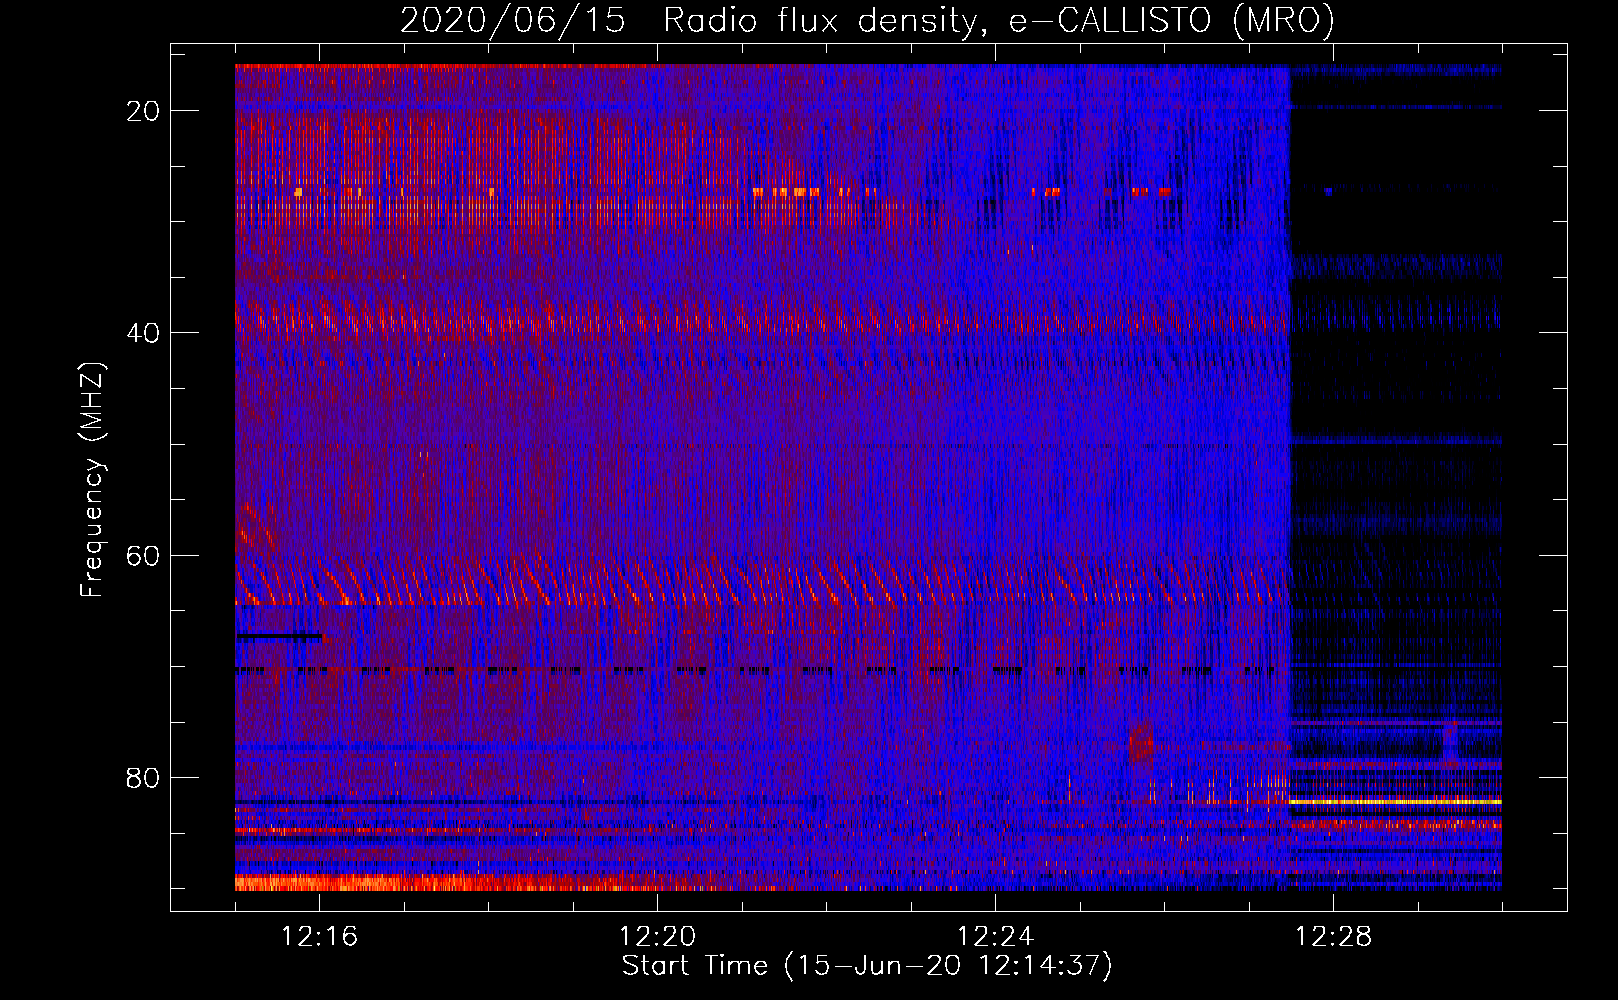Click the 40 MHz frequency tick label
Screen dimensions: 1618x1000
[143, 333]
